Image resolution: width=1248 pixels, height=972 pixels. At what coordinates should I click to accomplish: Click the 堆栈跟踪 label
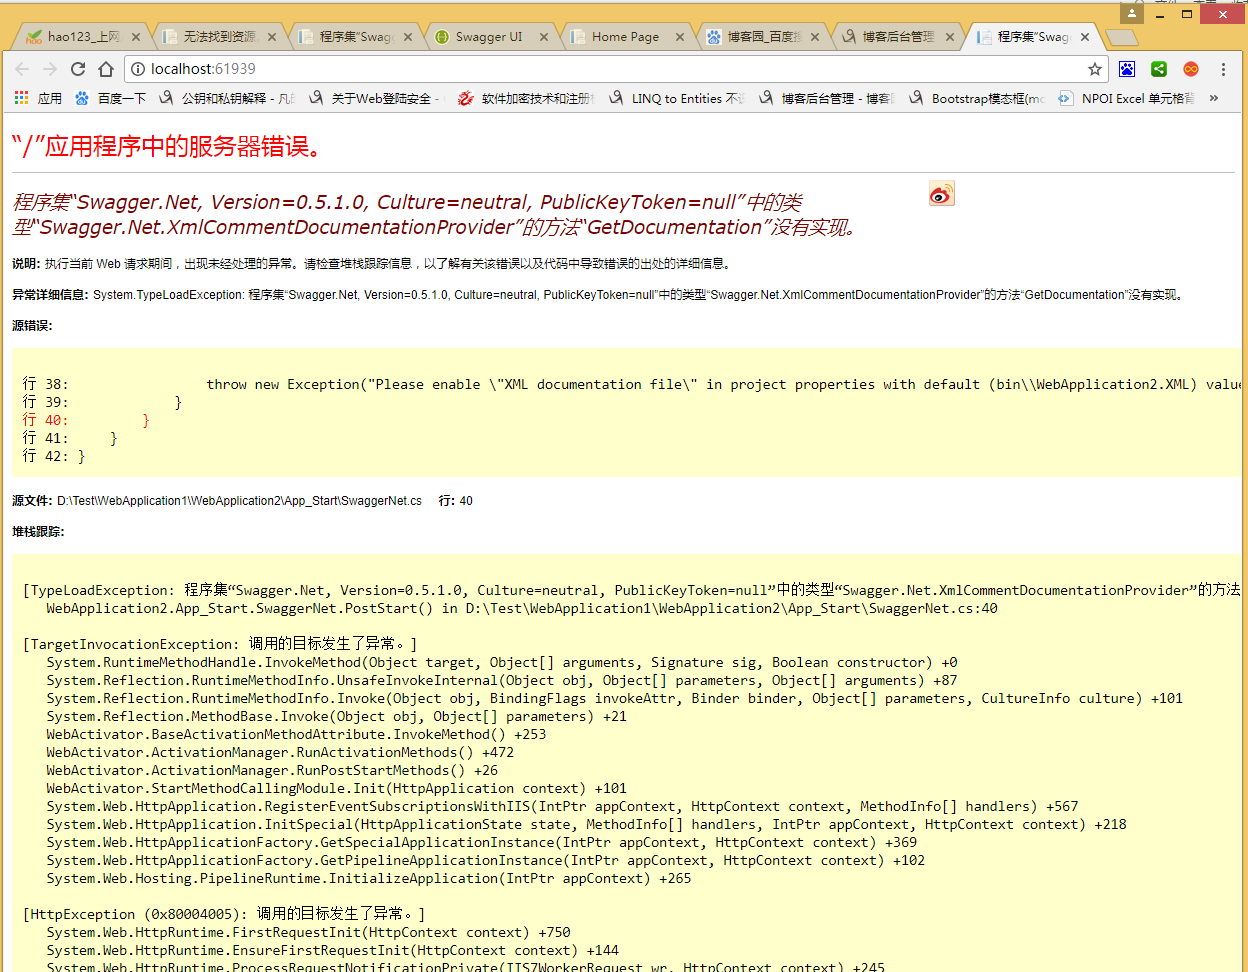[38, 532]
